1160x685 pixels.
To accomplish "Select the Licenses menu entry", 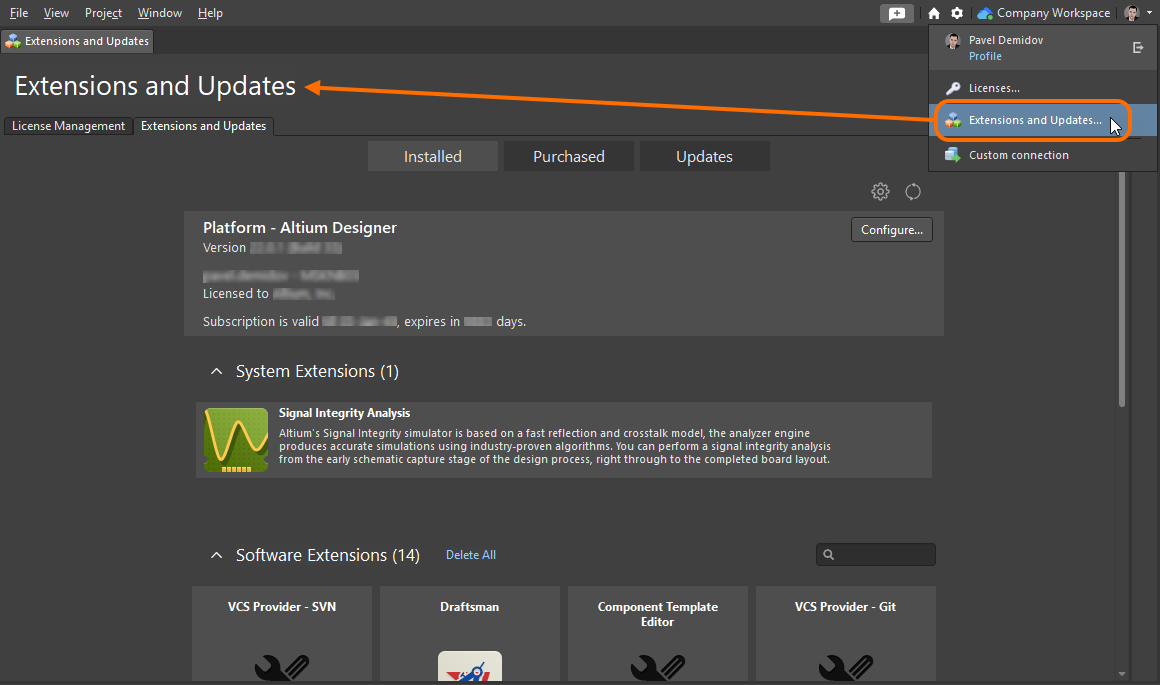I will coord(994,88).
